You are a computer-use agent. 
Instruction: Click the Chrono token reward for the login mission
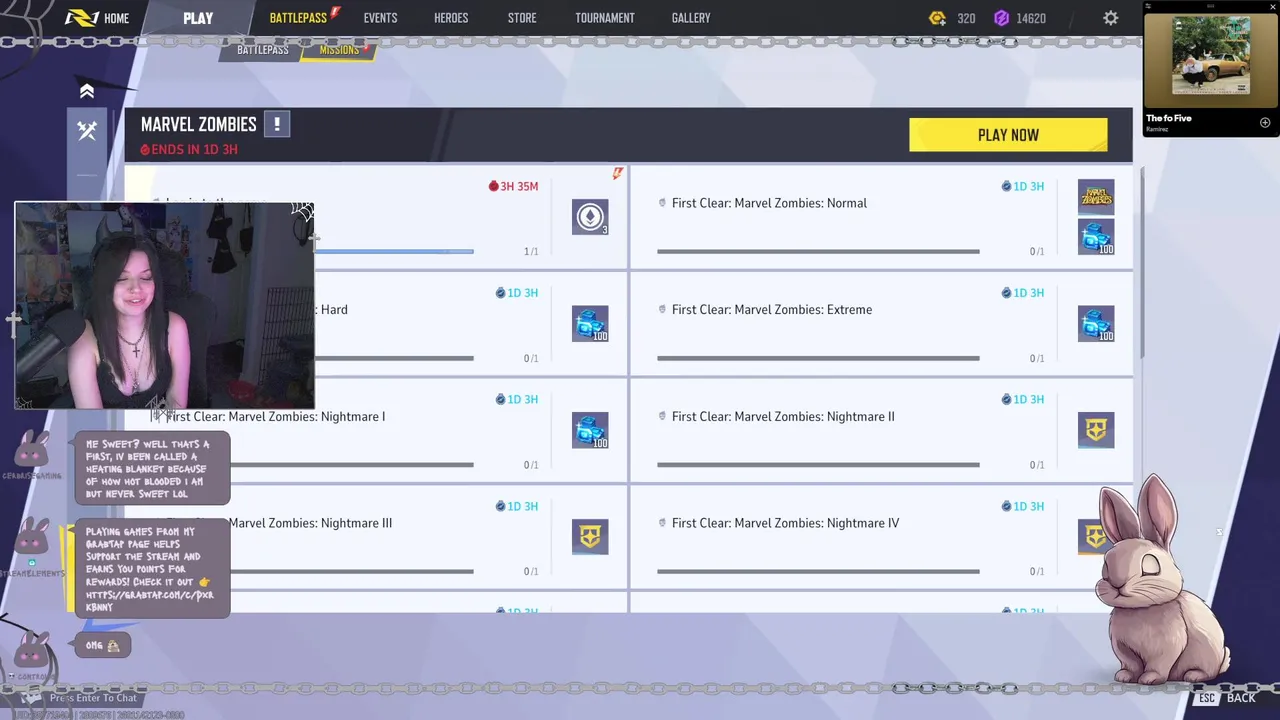coord(590,217)
